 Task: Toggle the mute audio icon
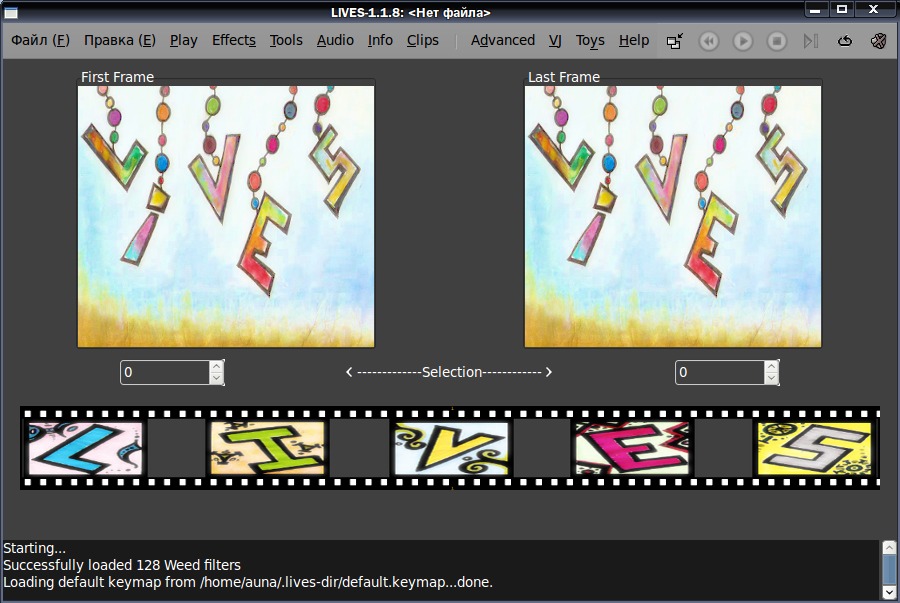tap(878, 41)
